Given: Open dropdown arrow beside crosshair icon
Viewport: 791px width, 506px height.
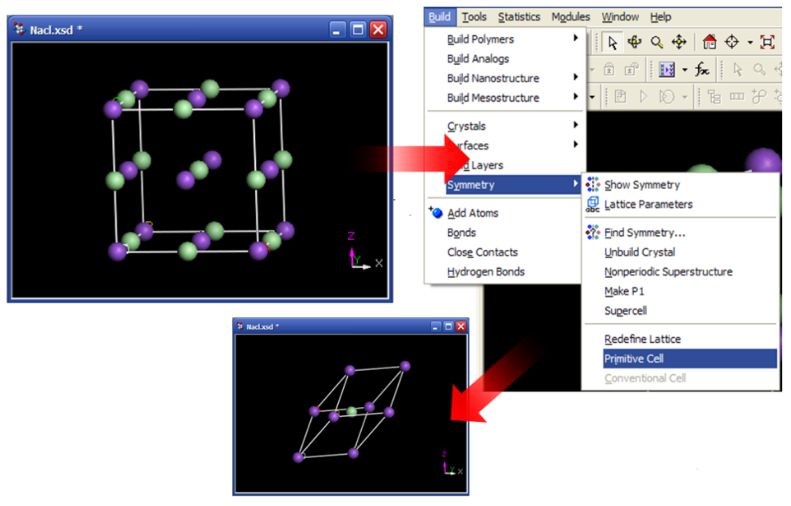Looking at the screenshot, I should coord(750,42).
